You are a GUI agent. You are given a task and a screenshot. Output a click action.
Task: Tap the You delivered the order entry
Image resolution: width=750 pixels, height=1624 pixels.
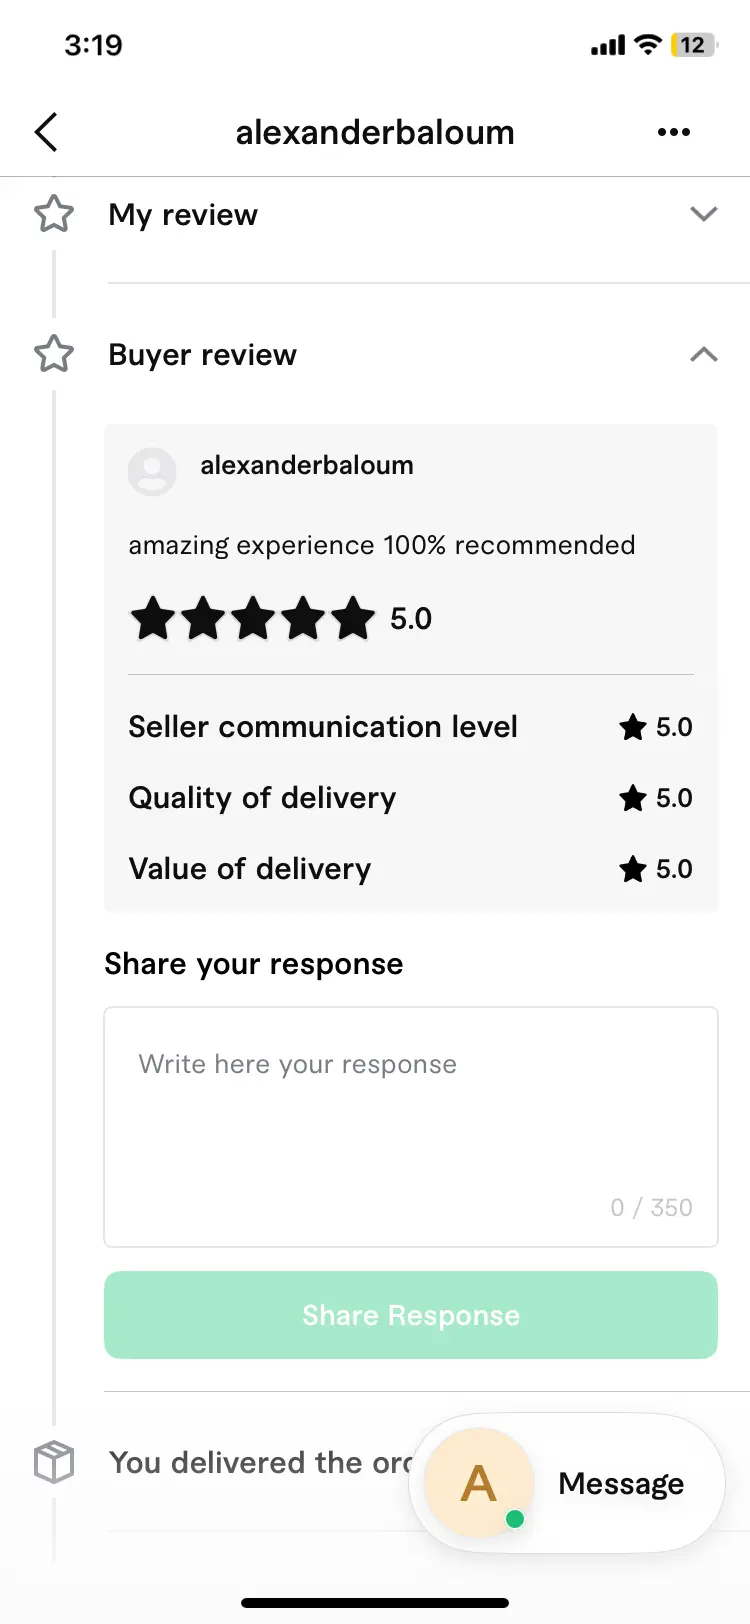260,1462
